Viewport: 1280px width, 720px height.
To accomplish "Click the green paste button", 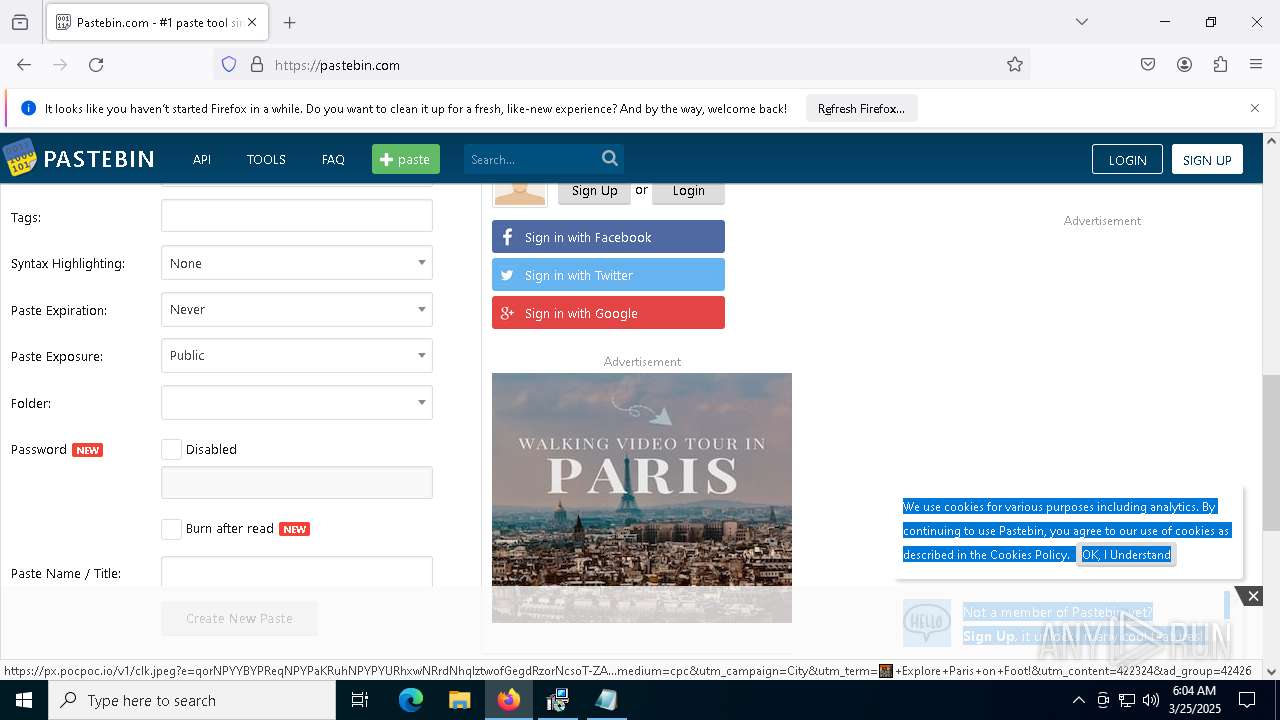I will [x=406, y=159].
